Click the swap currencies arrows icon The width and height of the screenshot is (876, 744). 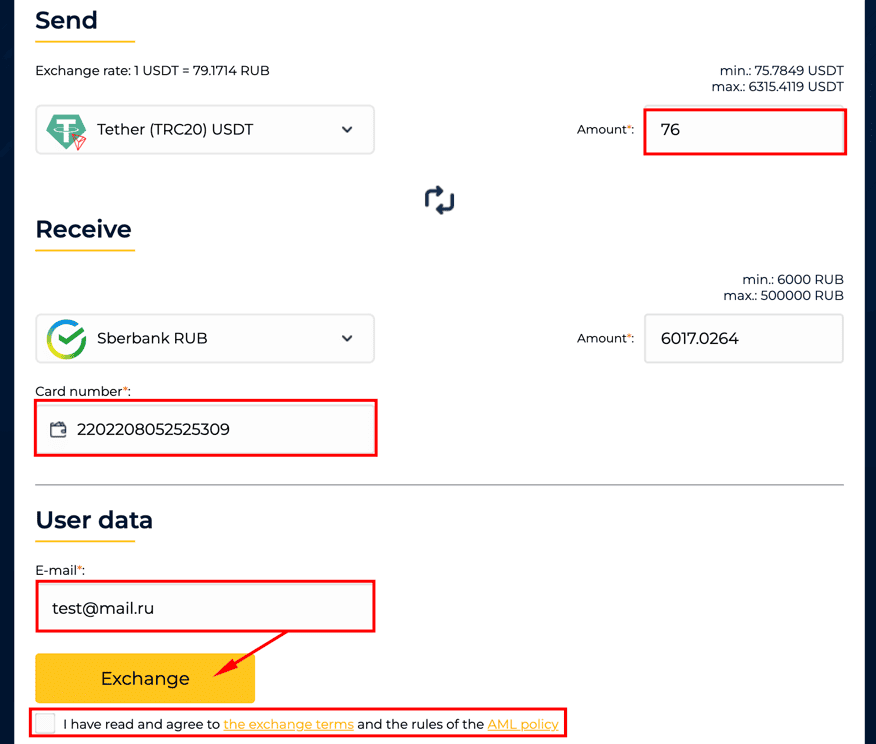click(x=439, y=200)
